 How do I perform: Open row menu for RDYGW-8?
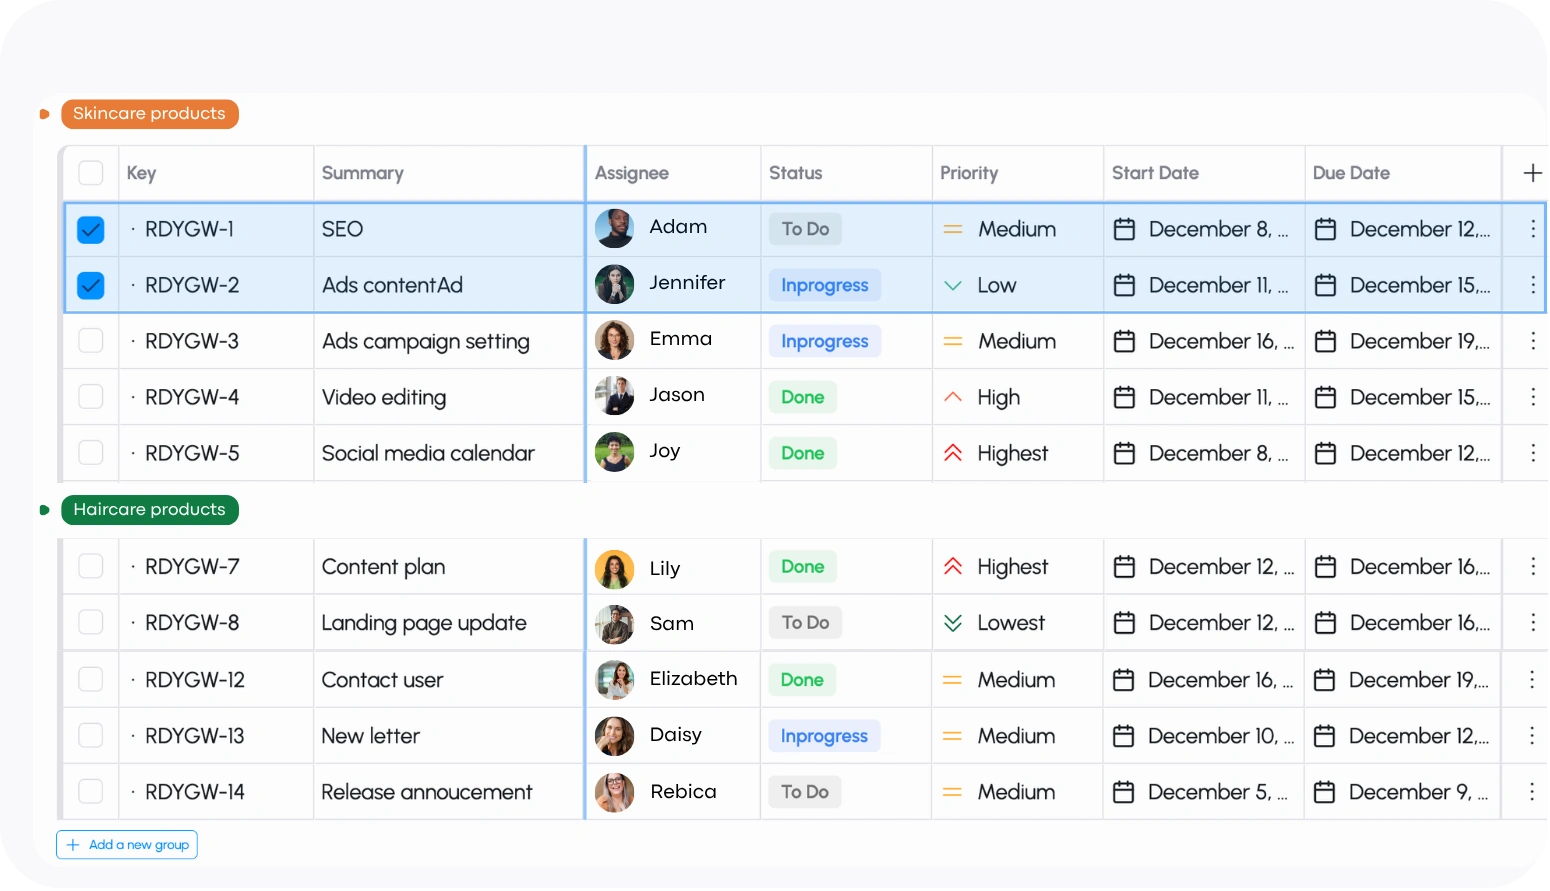coord(1532,623)
